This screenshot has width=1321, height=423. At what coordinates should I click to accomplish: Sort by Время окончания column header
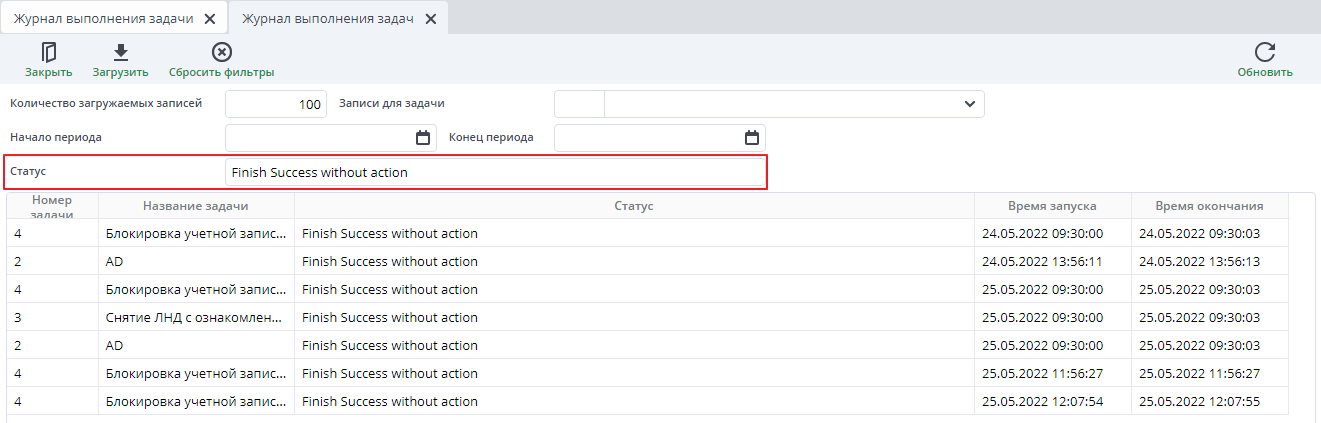(x=1209, y=206)
